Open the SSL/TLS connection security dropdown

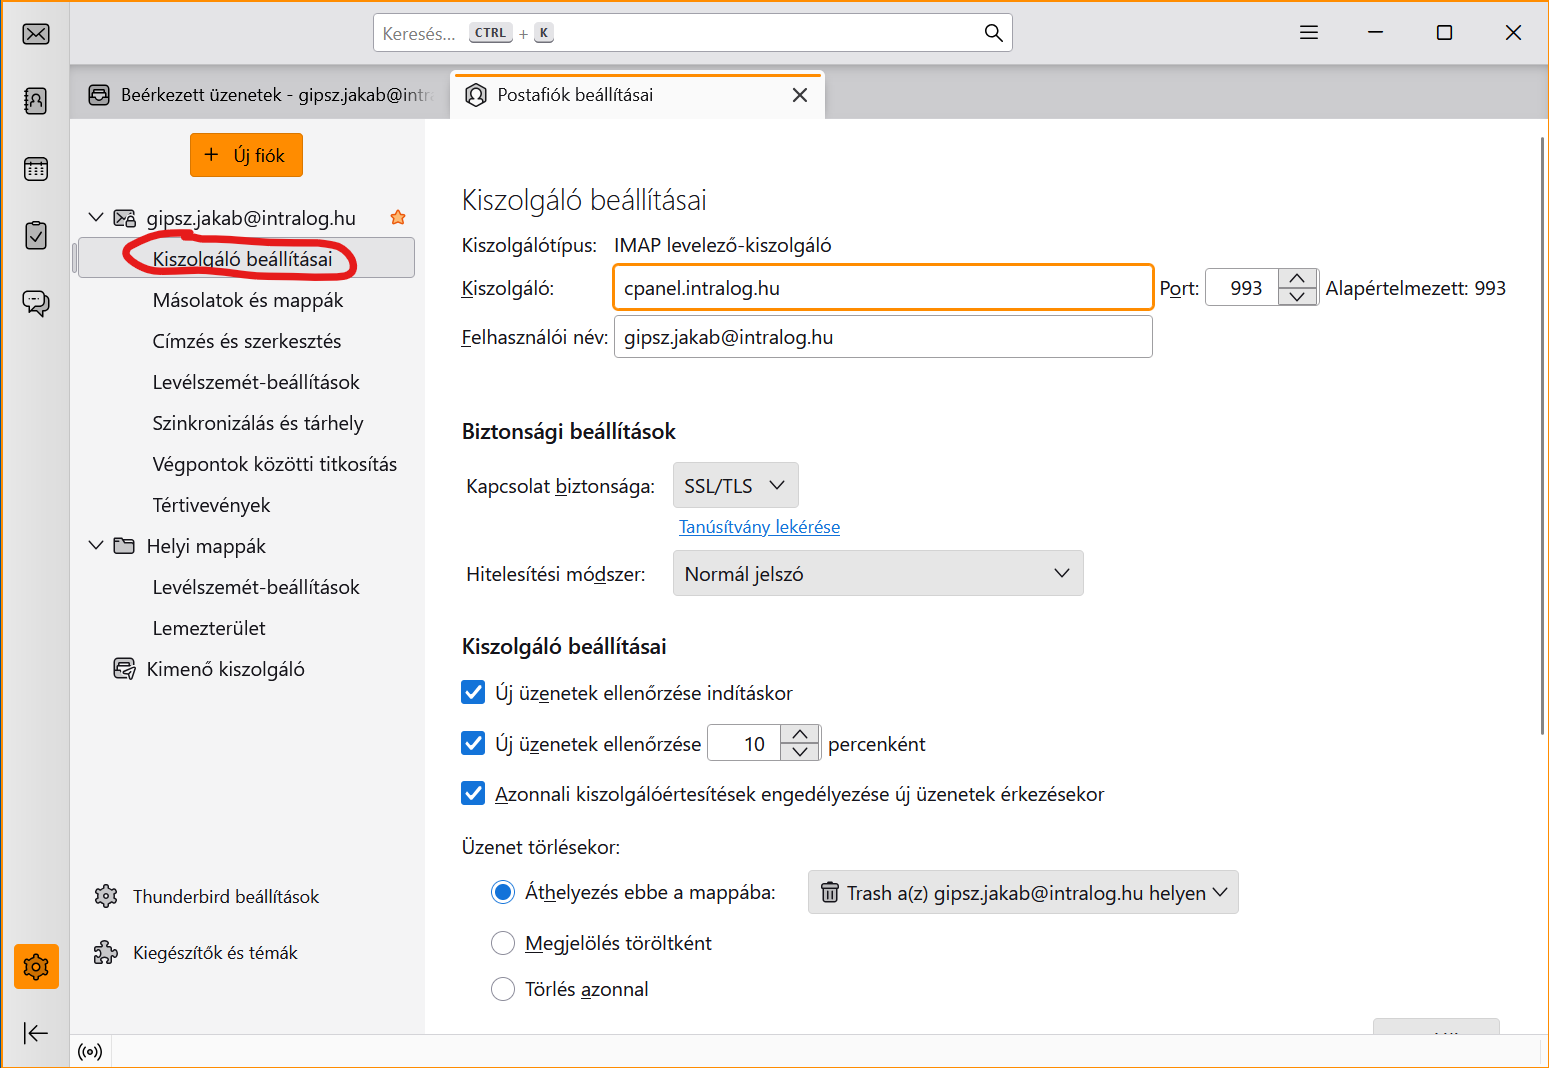point(735,486)
